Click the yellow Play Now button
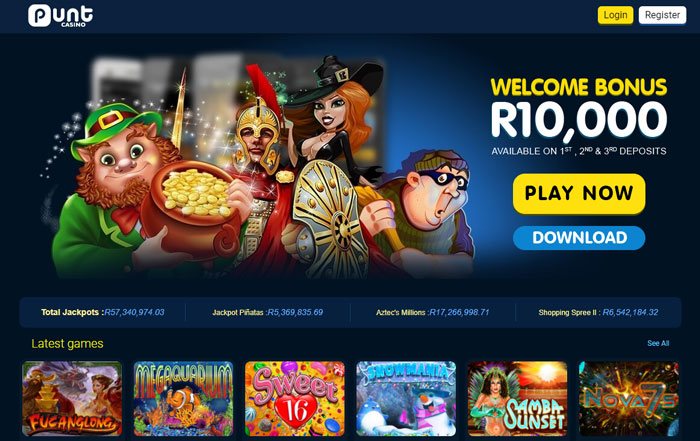Viewport: 700px width, 441px height. (579, 193)
